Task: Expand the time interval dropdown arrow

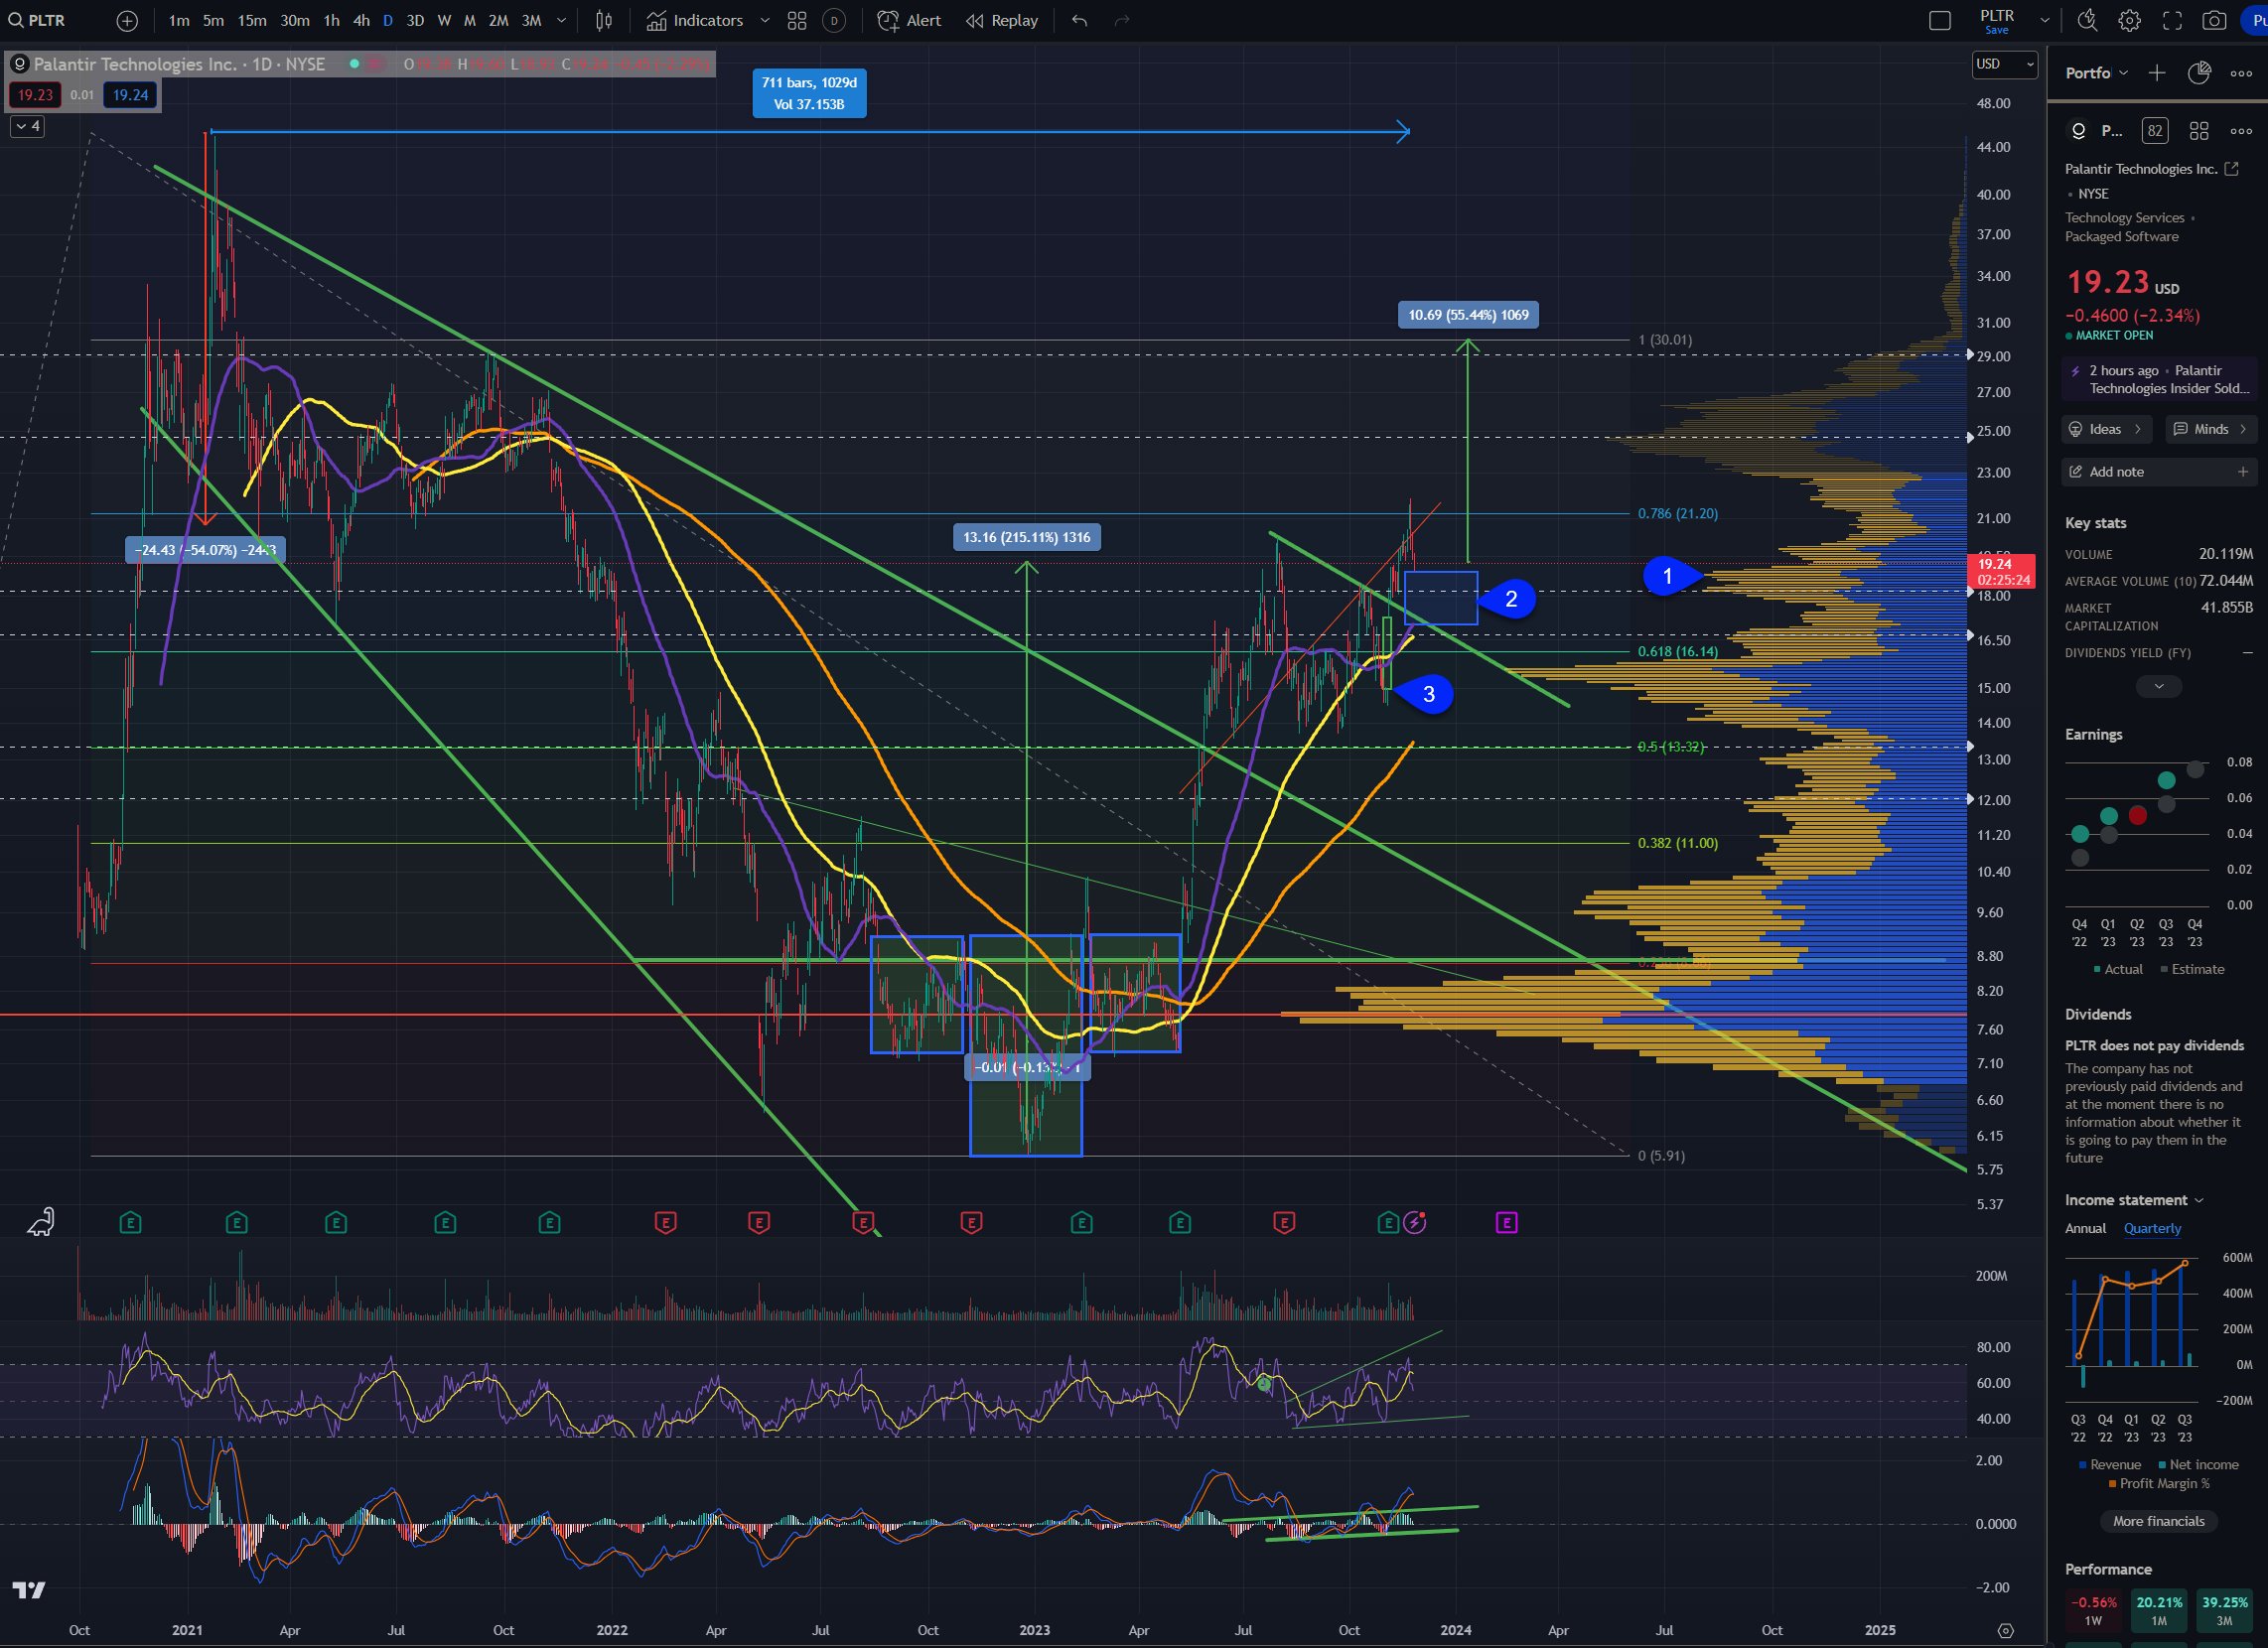Action: coord(561,20)
